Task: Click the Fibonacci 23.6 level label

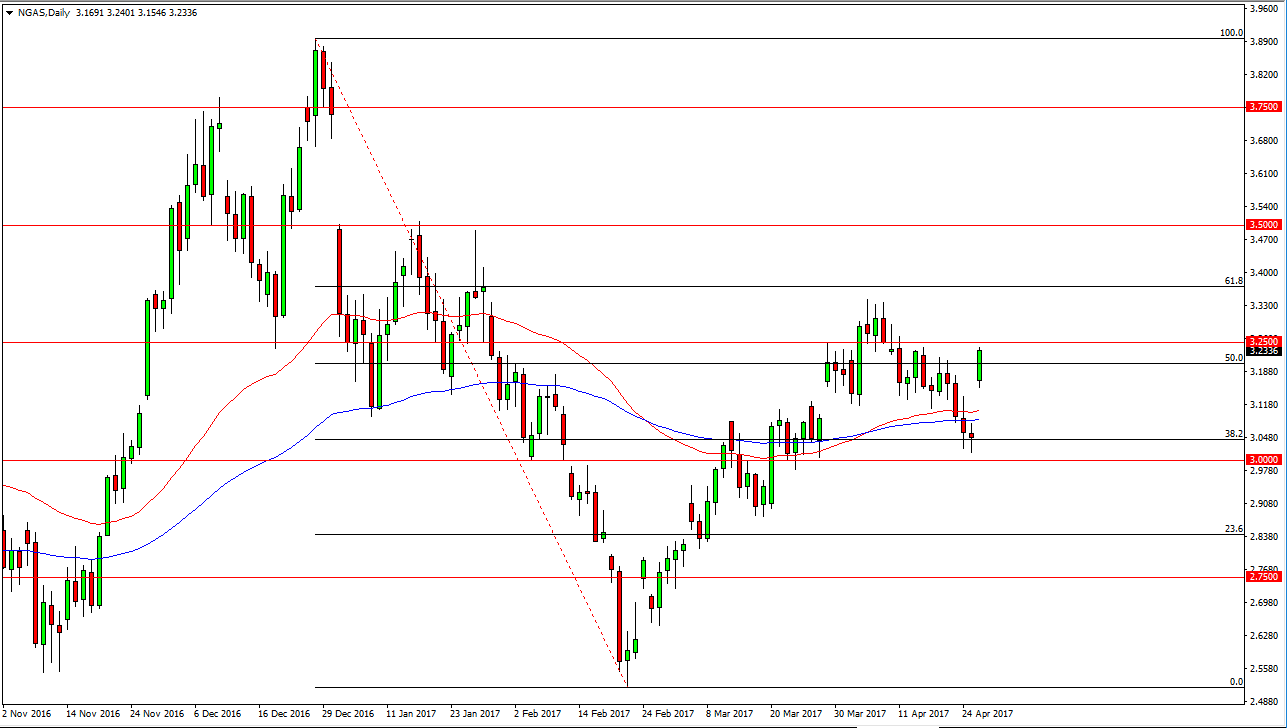Action: click(1233, 528)
